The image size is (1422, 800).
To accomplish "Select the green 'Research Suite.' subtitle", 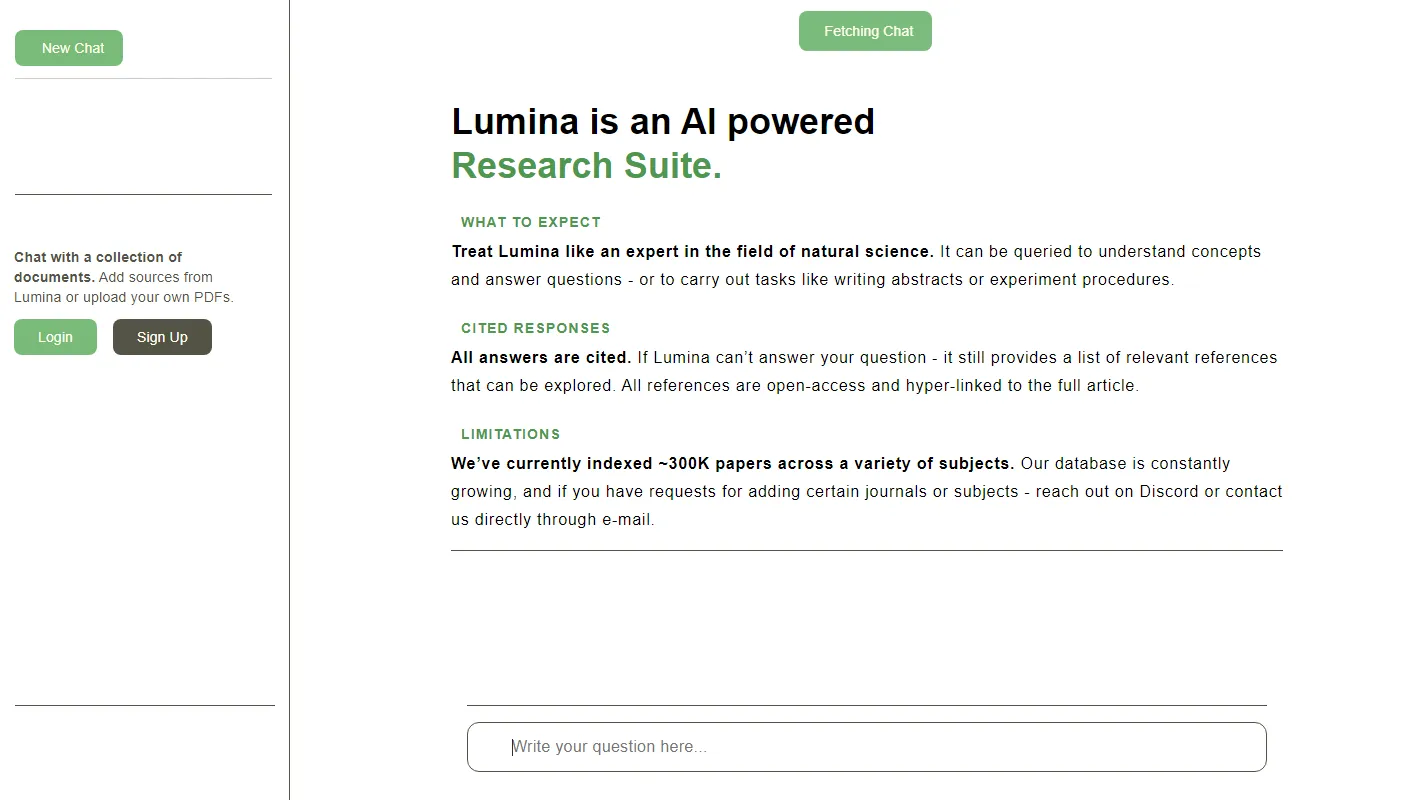I will point(586,165).
